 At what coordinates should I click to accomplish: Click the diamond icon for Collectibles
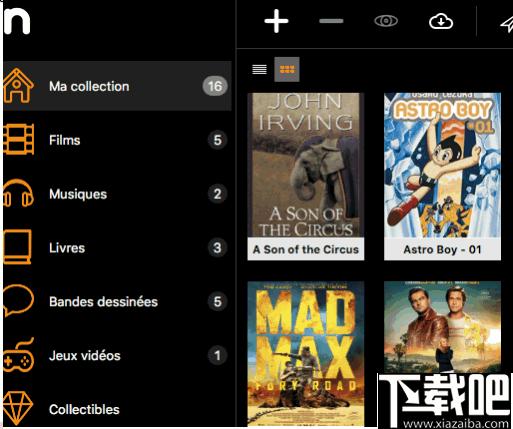pyautogui.click(x=18, y=409)
